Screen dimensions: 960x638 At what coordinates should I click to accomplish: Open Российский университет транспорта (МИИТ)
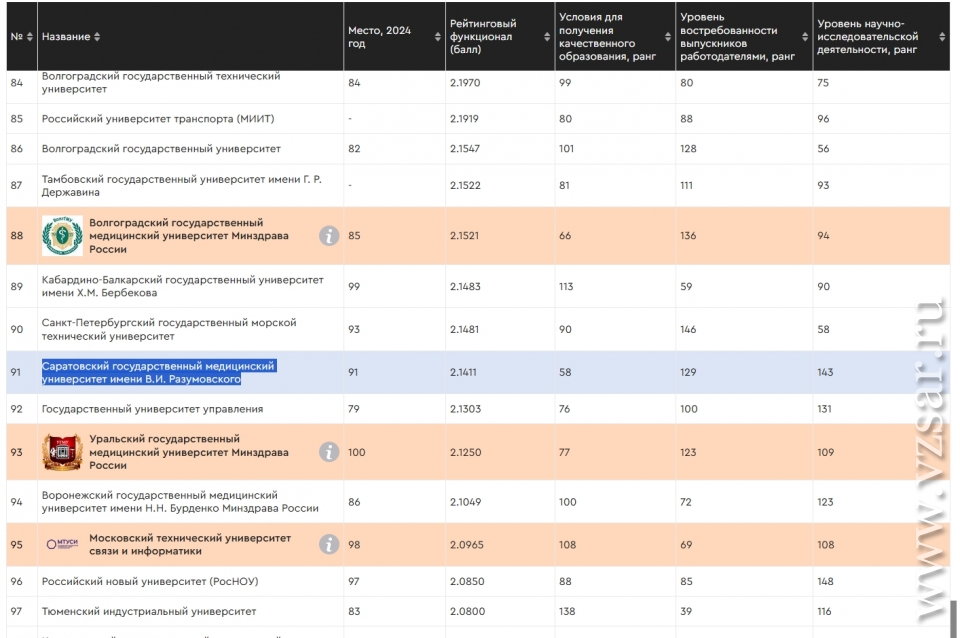pos(158,119)
